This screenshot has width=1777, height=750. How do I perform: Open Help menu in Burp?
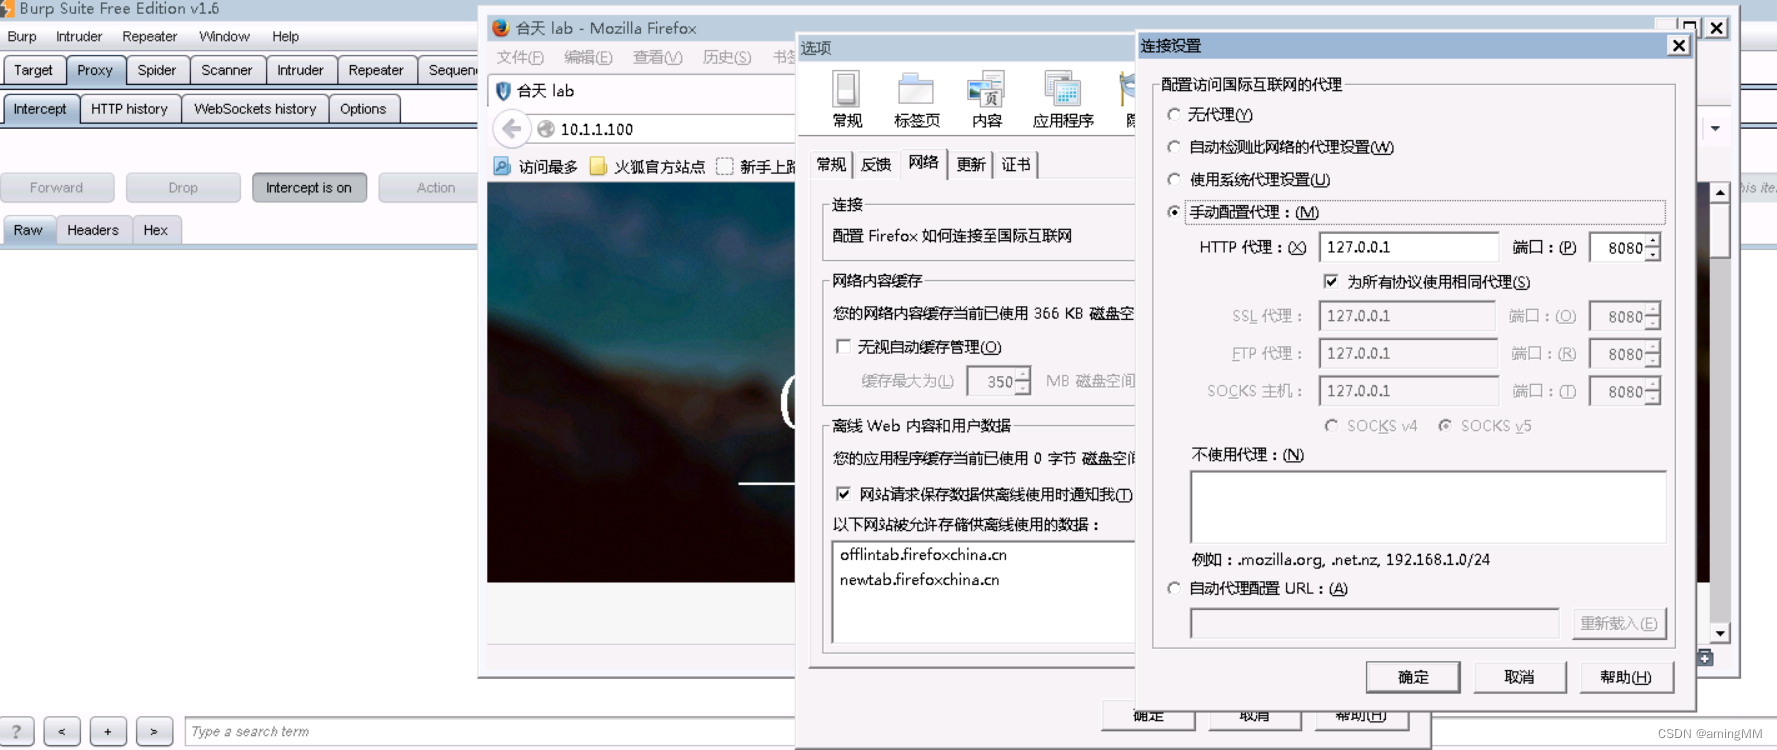[x=285, y=37]
